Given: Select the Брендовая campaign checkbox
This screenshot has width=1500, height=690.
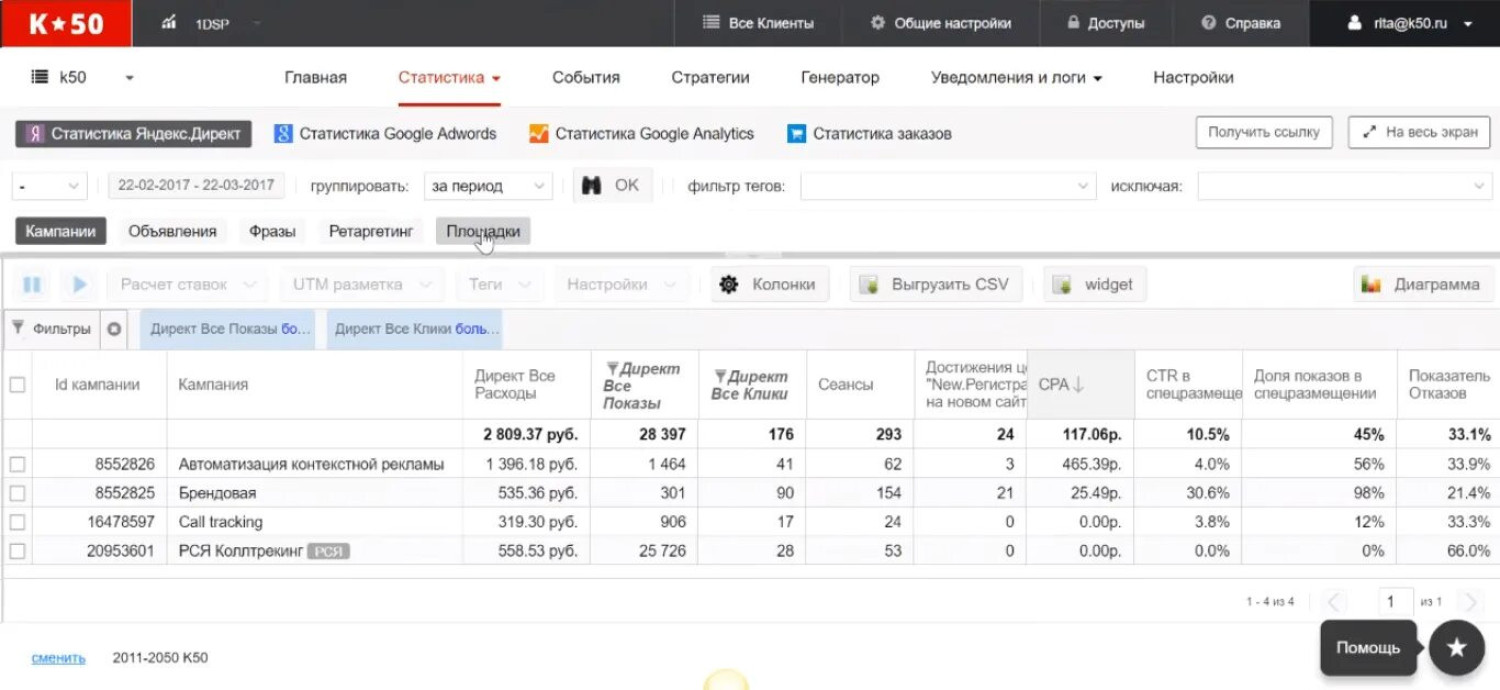Looking at the screenshot, I should (17, 493).
